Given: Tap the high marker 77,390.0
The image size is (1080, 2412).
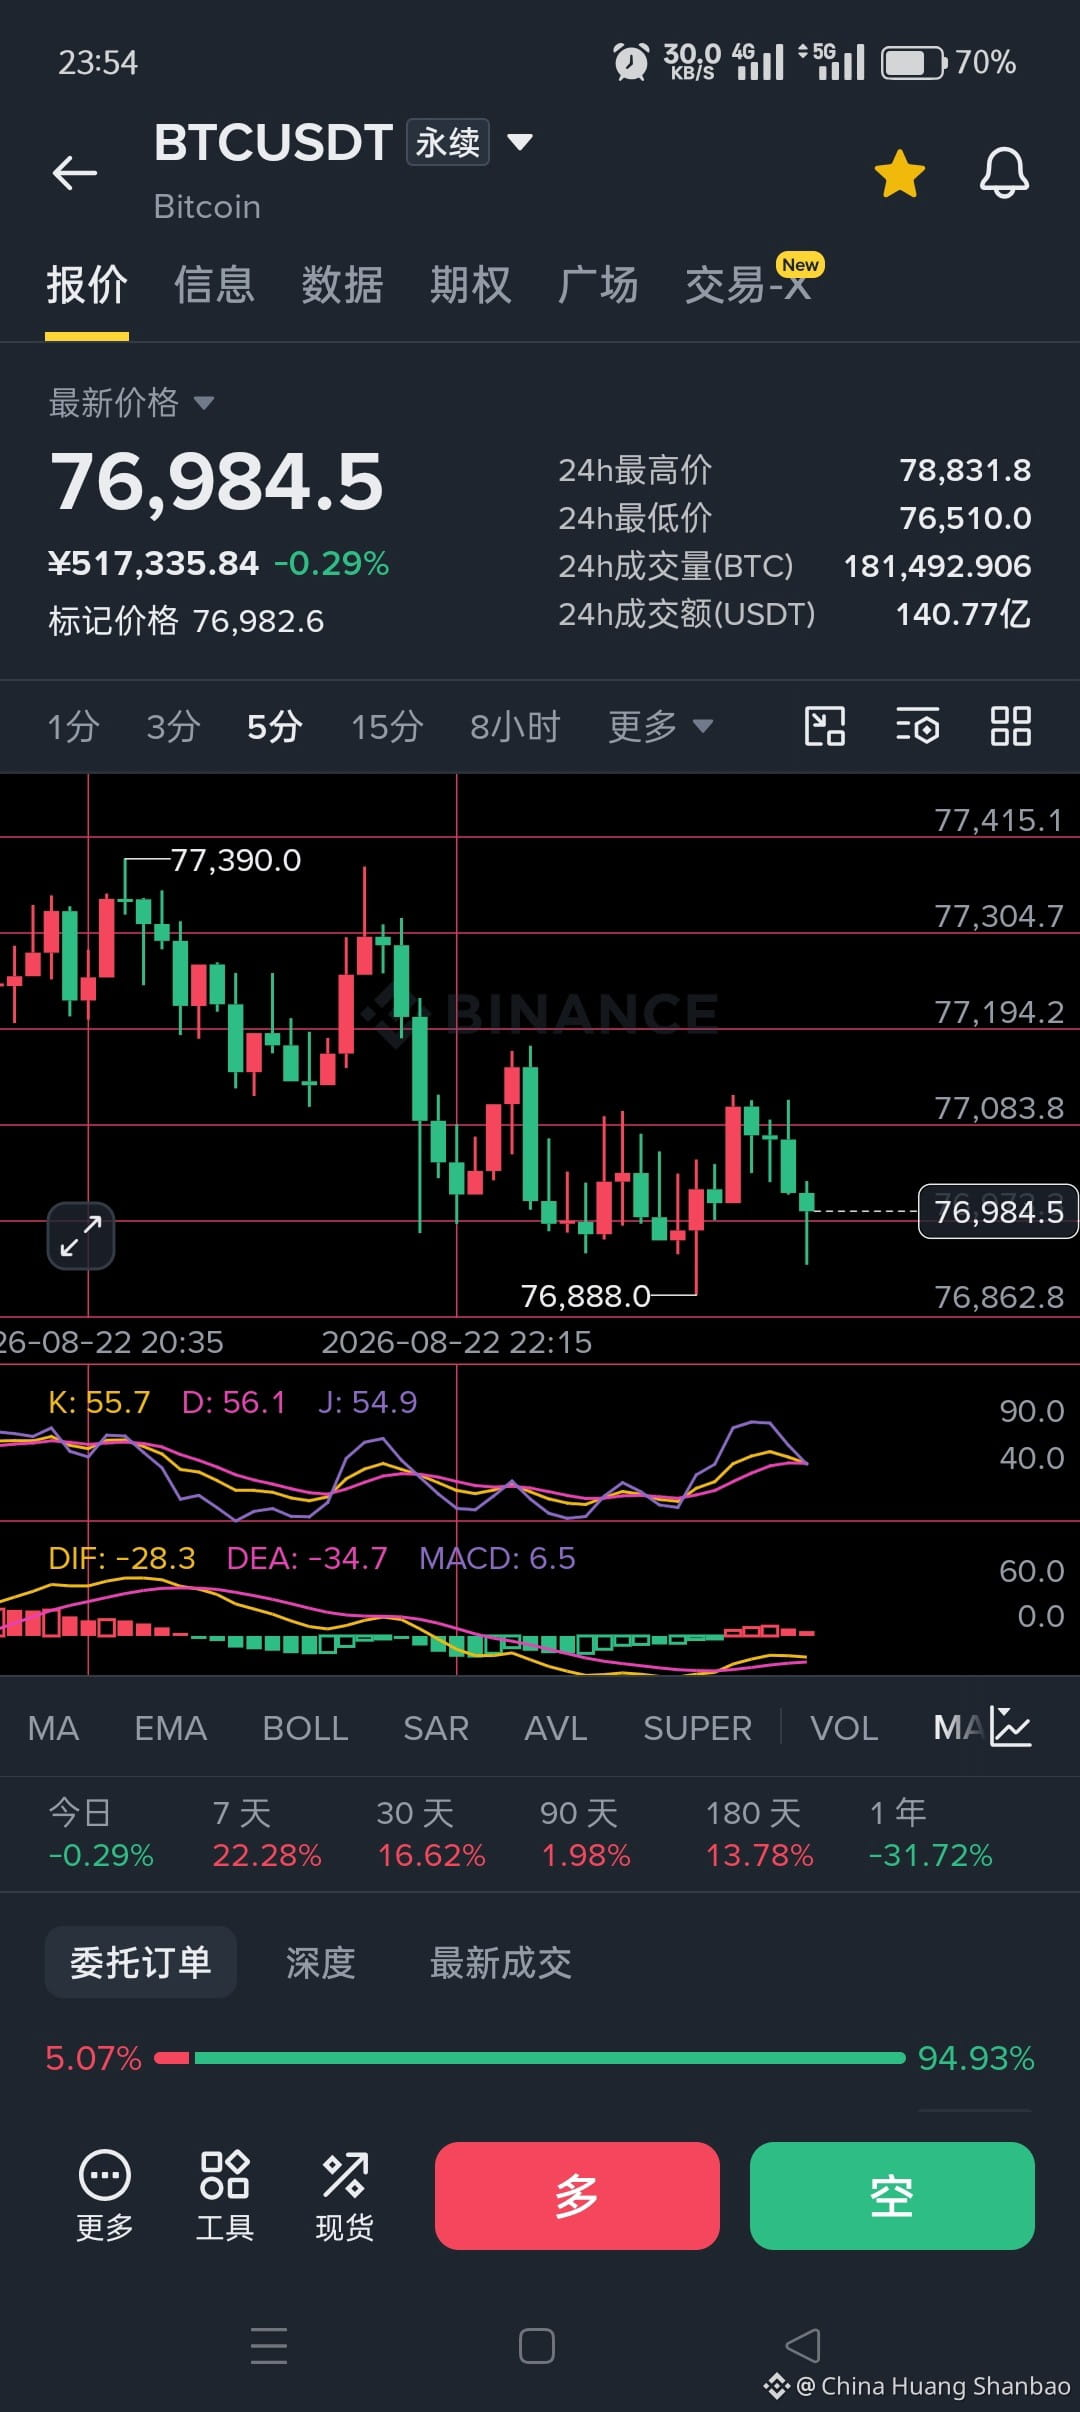Looking at the screenshot, I should point(236,860).
